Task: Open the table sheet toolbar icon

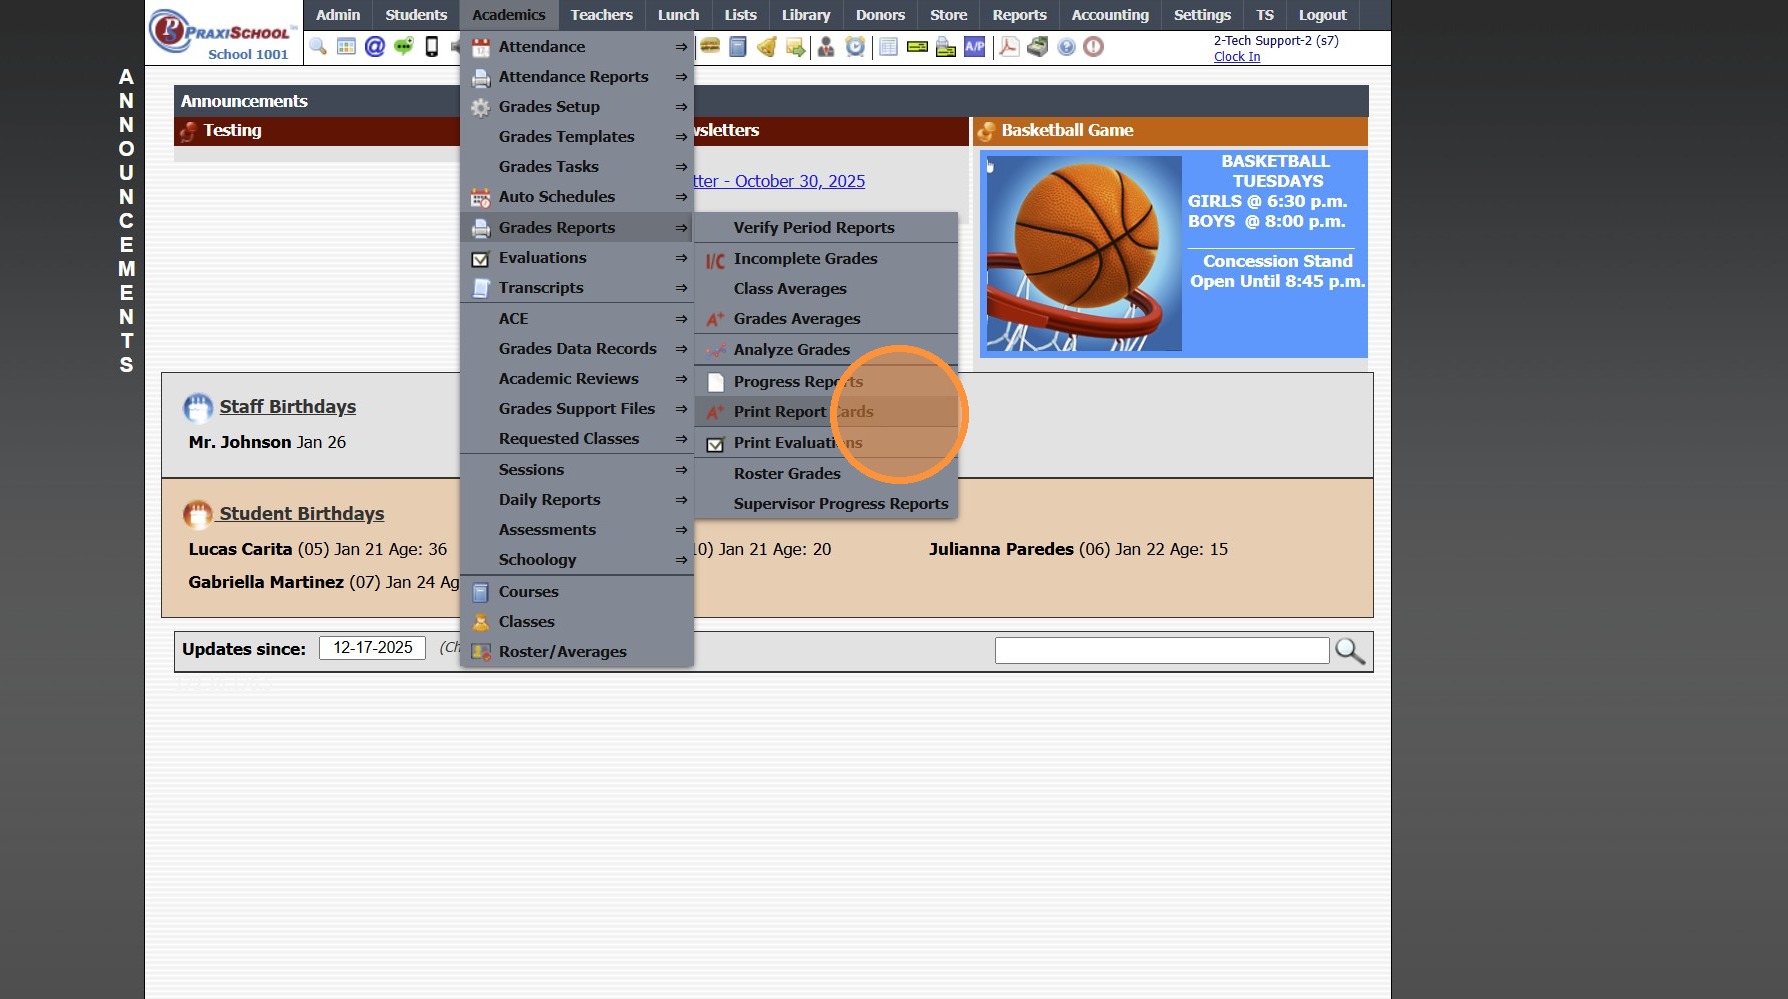Action: [x=888, y=47]
